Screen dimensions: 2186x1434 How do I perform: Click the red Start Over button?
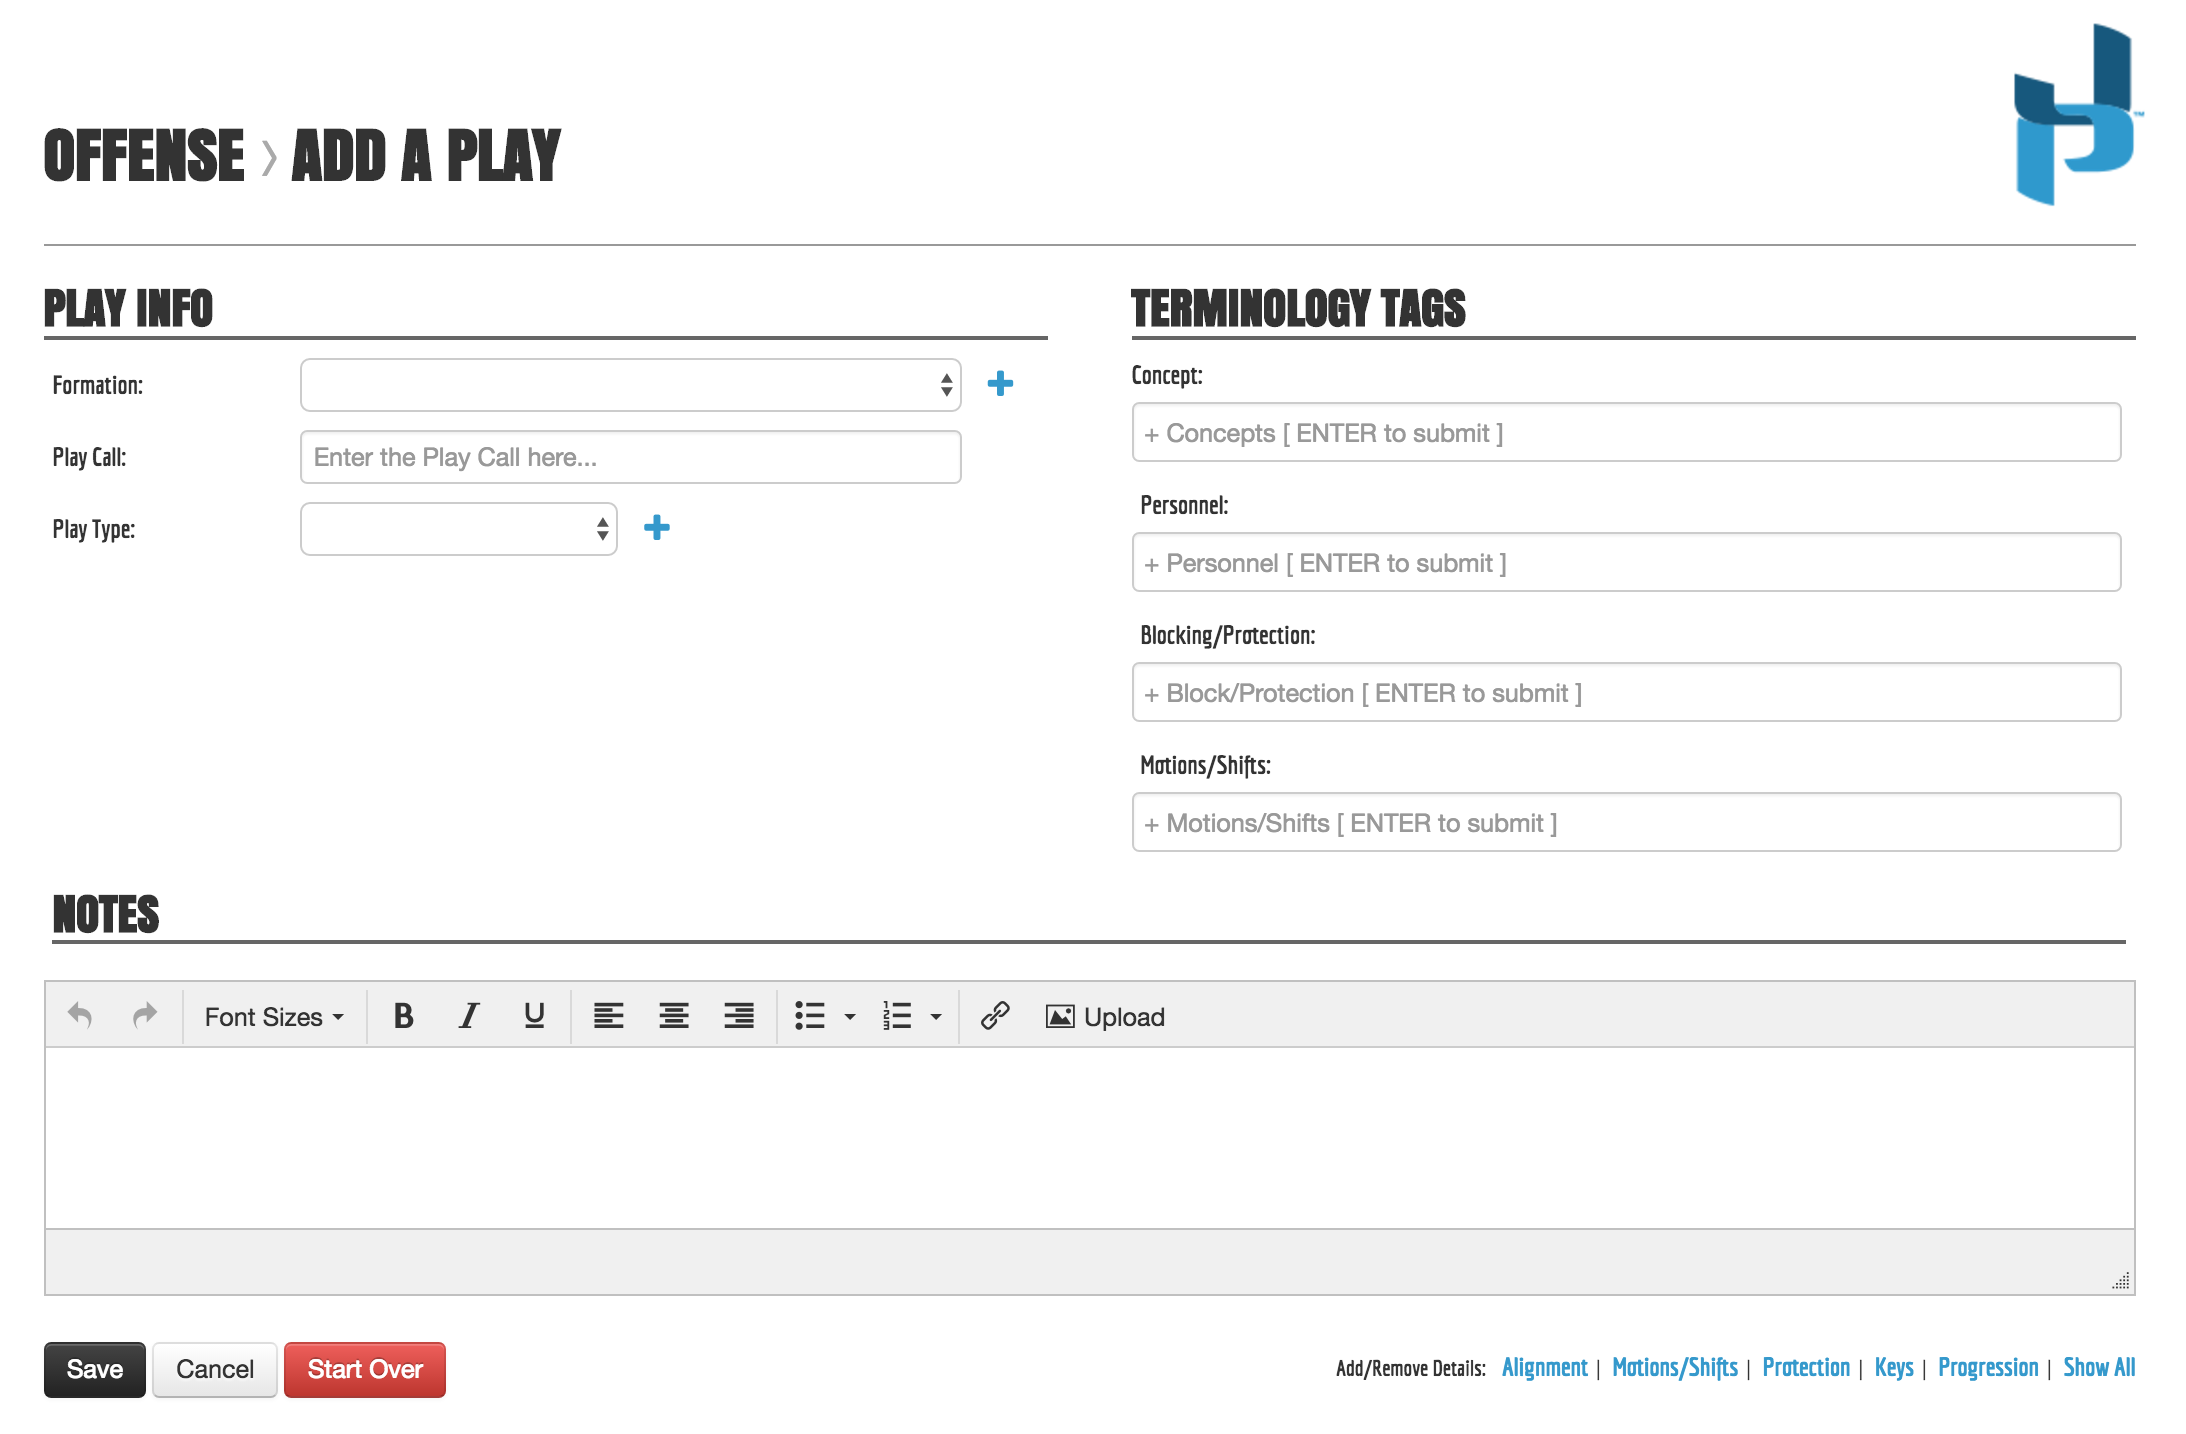[365, 1369]
